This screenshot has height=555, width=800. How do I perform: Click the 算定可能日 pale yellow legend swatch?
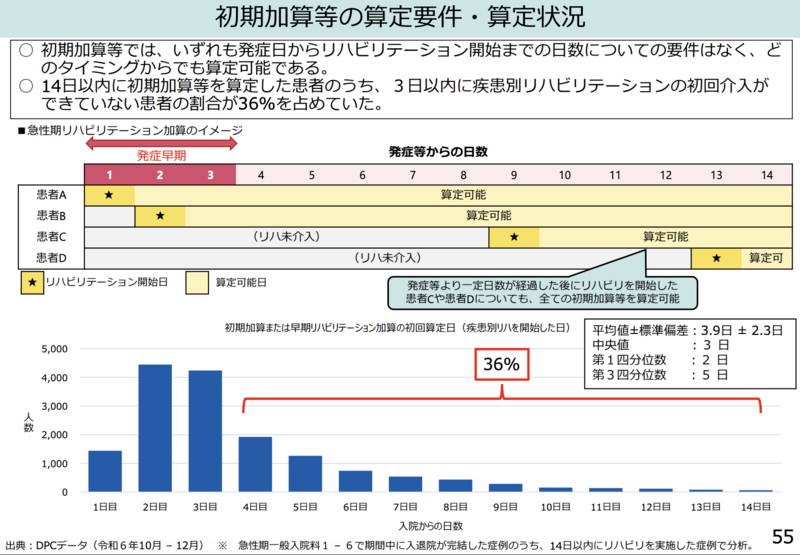[x=198, y=283]
